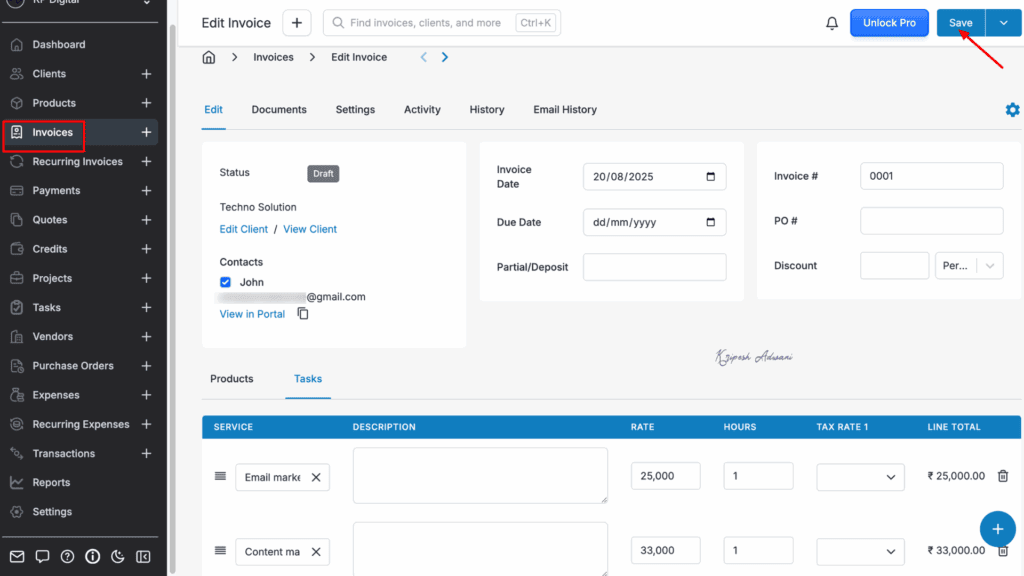Viewport: 1024px width, 576px height.
Task: Open the notifications bell
Action: click(831, 22)
